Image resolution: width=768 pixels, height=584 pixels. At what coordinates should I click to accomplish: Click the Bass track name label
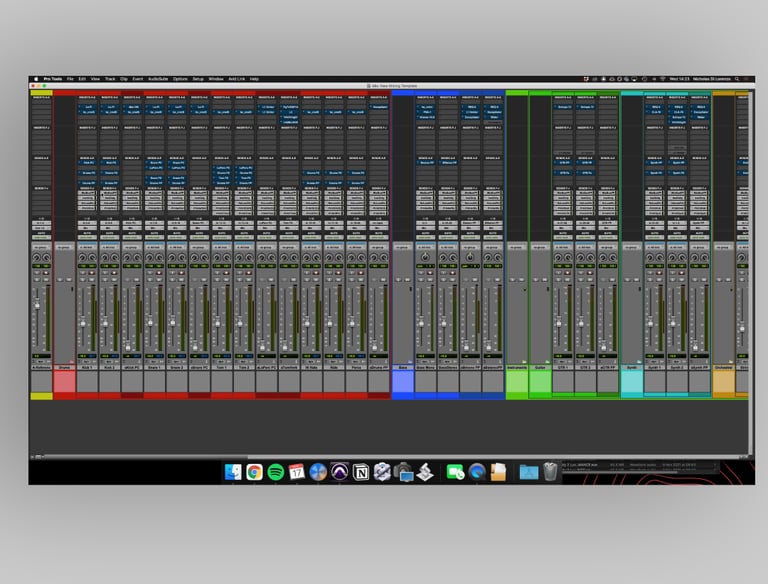pyautogui.click(x=402, y=367)
